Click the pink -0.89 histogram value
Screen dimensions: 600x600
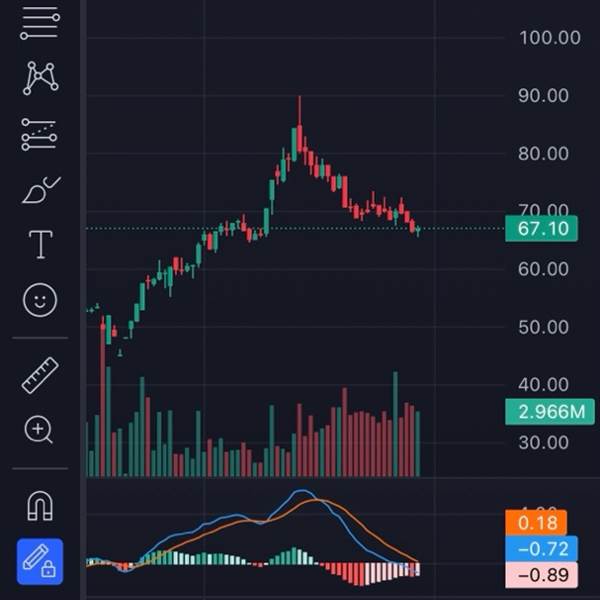pyautogui.click(x=541, y=575)
